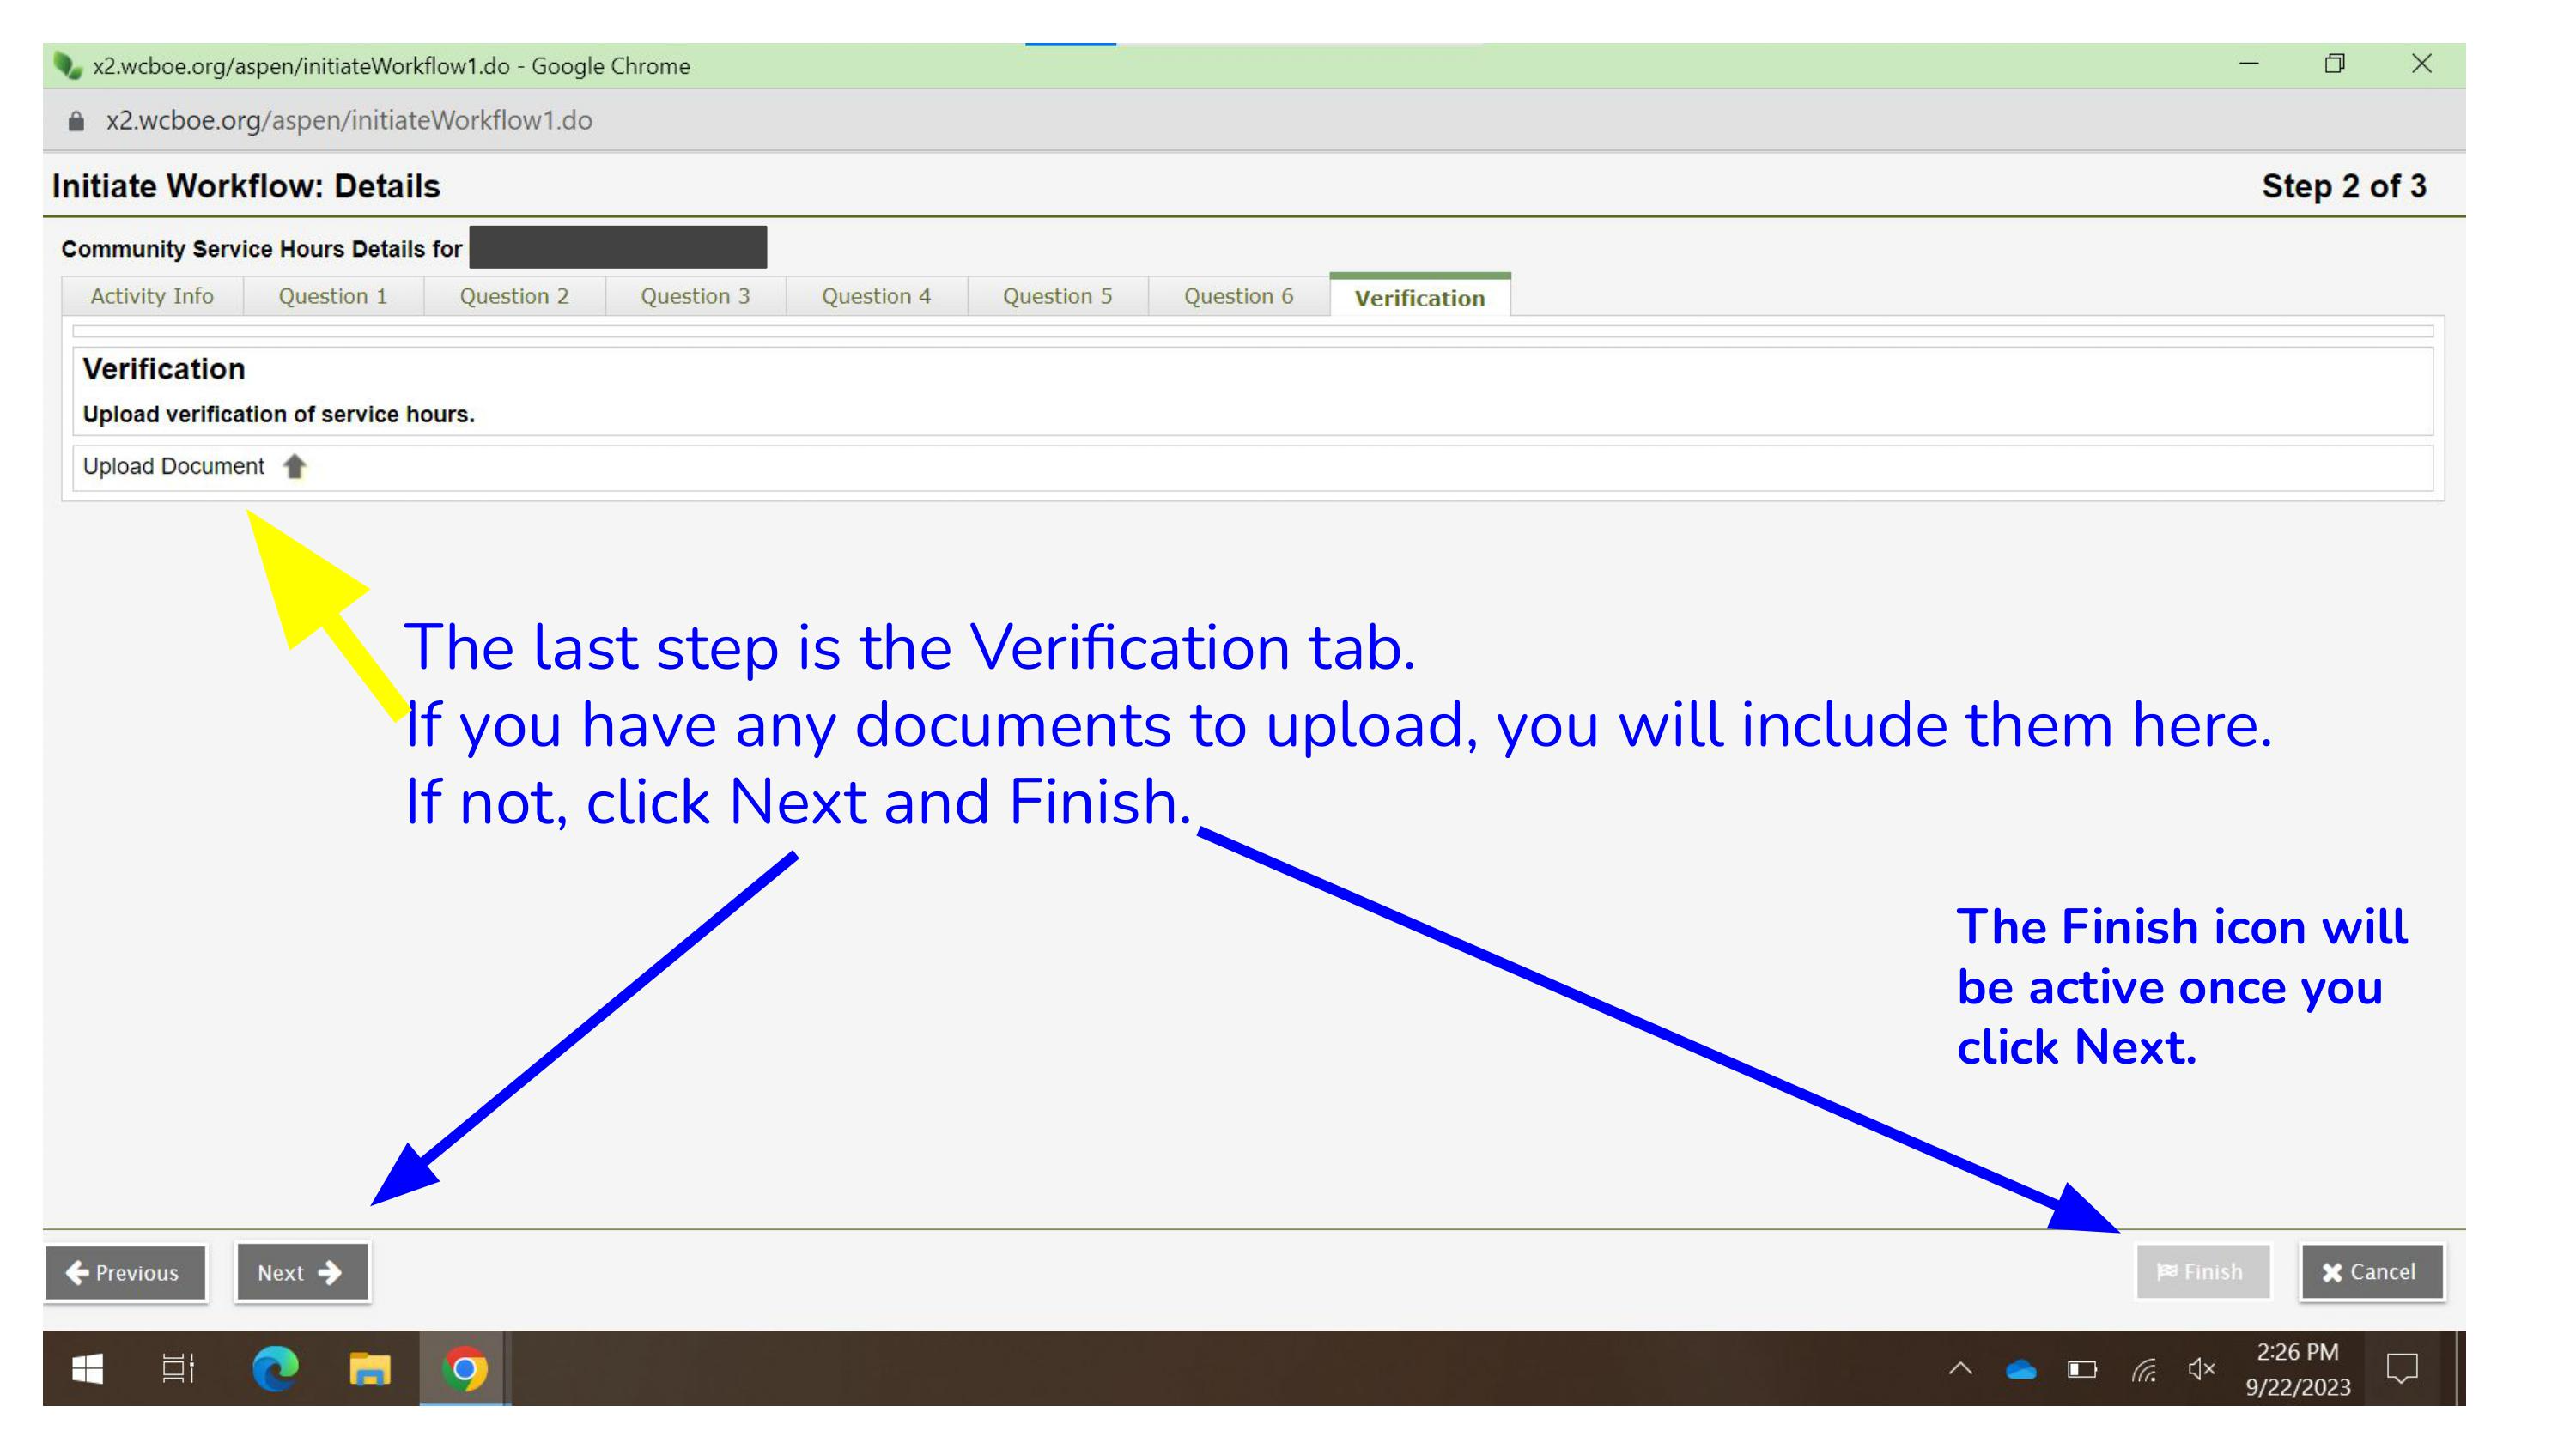Expand the hidden tray icons chevron
Screen dimensions: 2576x1449
(1960, 1369)
